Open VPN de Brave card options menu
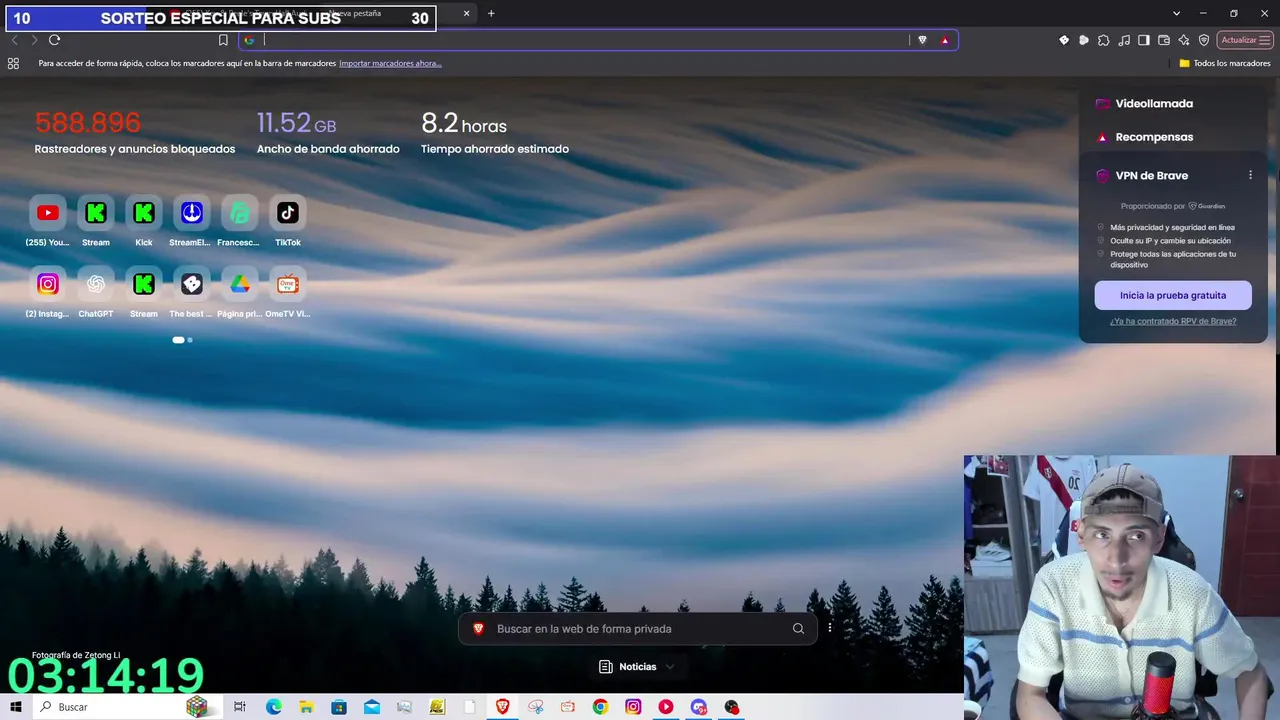This screenshot has height=720, width=1280. (1250, 175)
